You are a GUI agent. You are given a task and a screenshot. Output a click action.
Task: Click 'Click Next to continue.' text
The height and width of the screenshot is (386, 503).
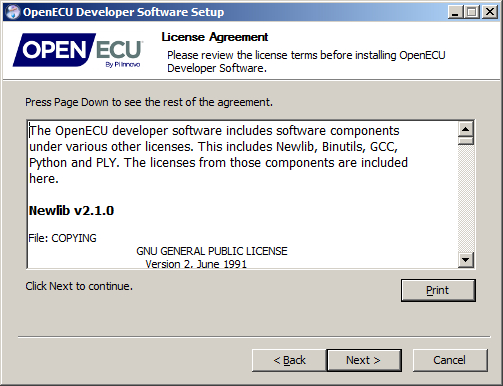tap(79, 286)
